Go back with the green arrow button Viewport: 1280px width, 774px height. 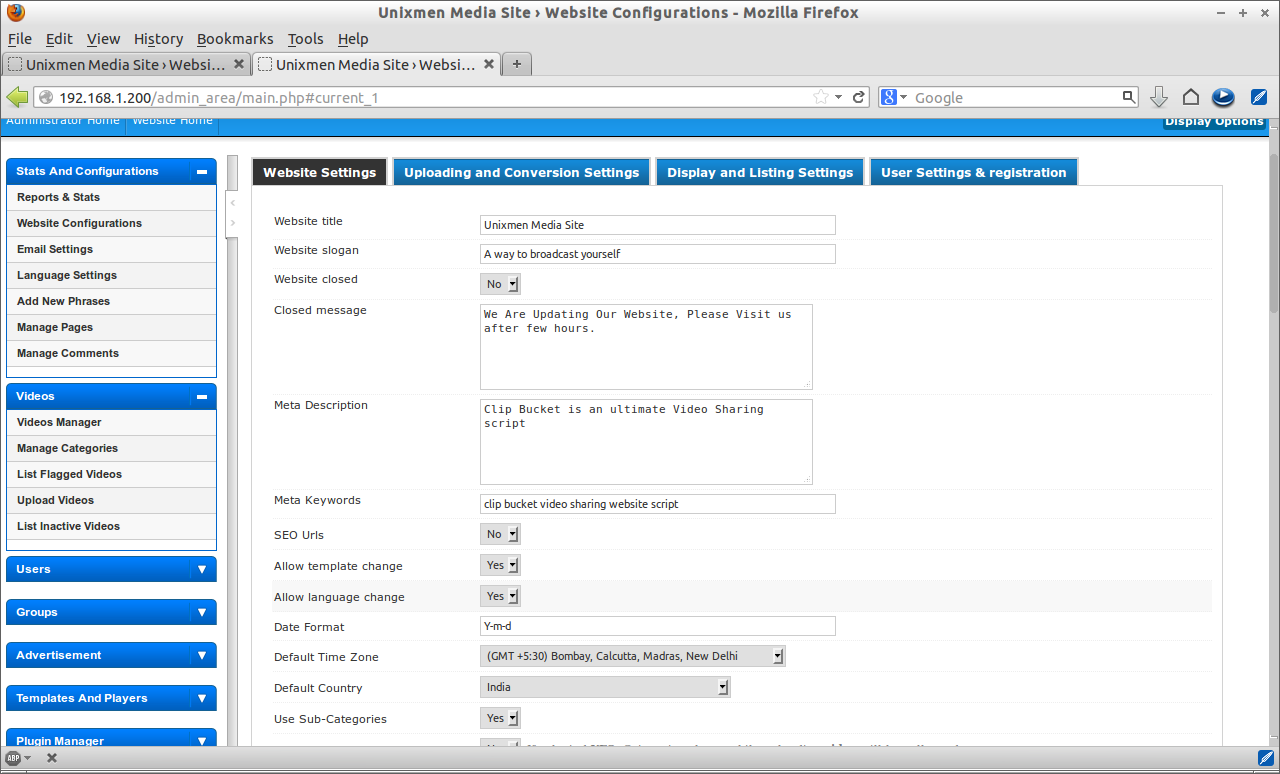tap(17, 97)
